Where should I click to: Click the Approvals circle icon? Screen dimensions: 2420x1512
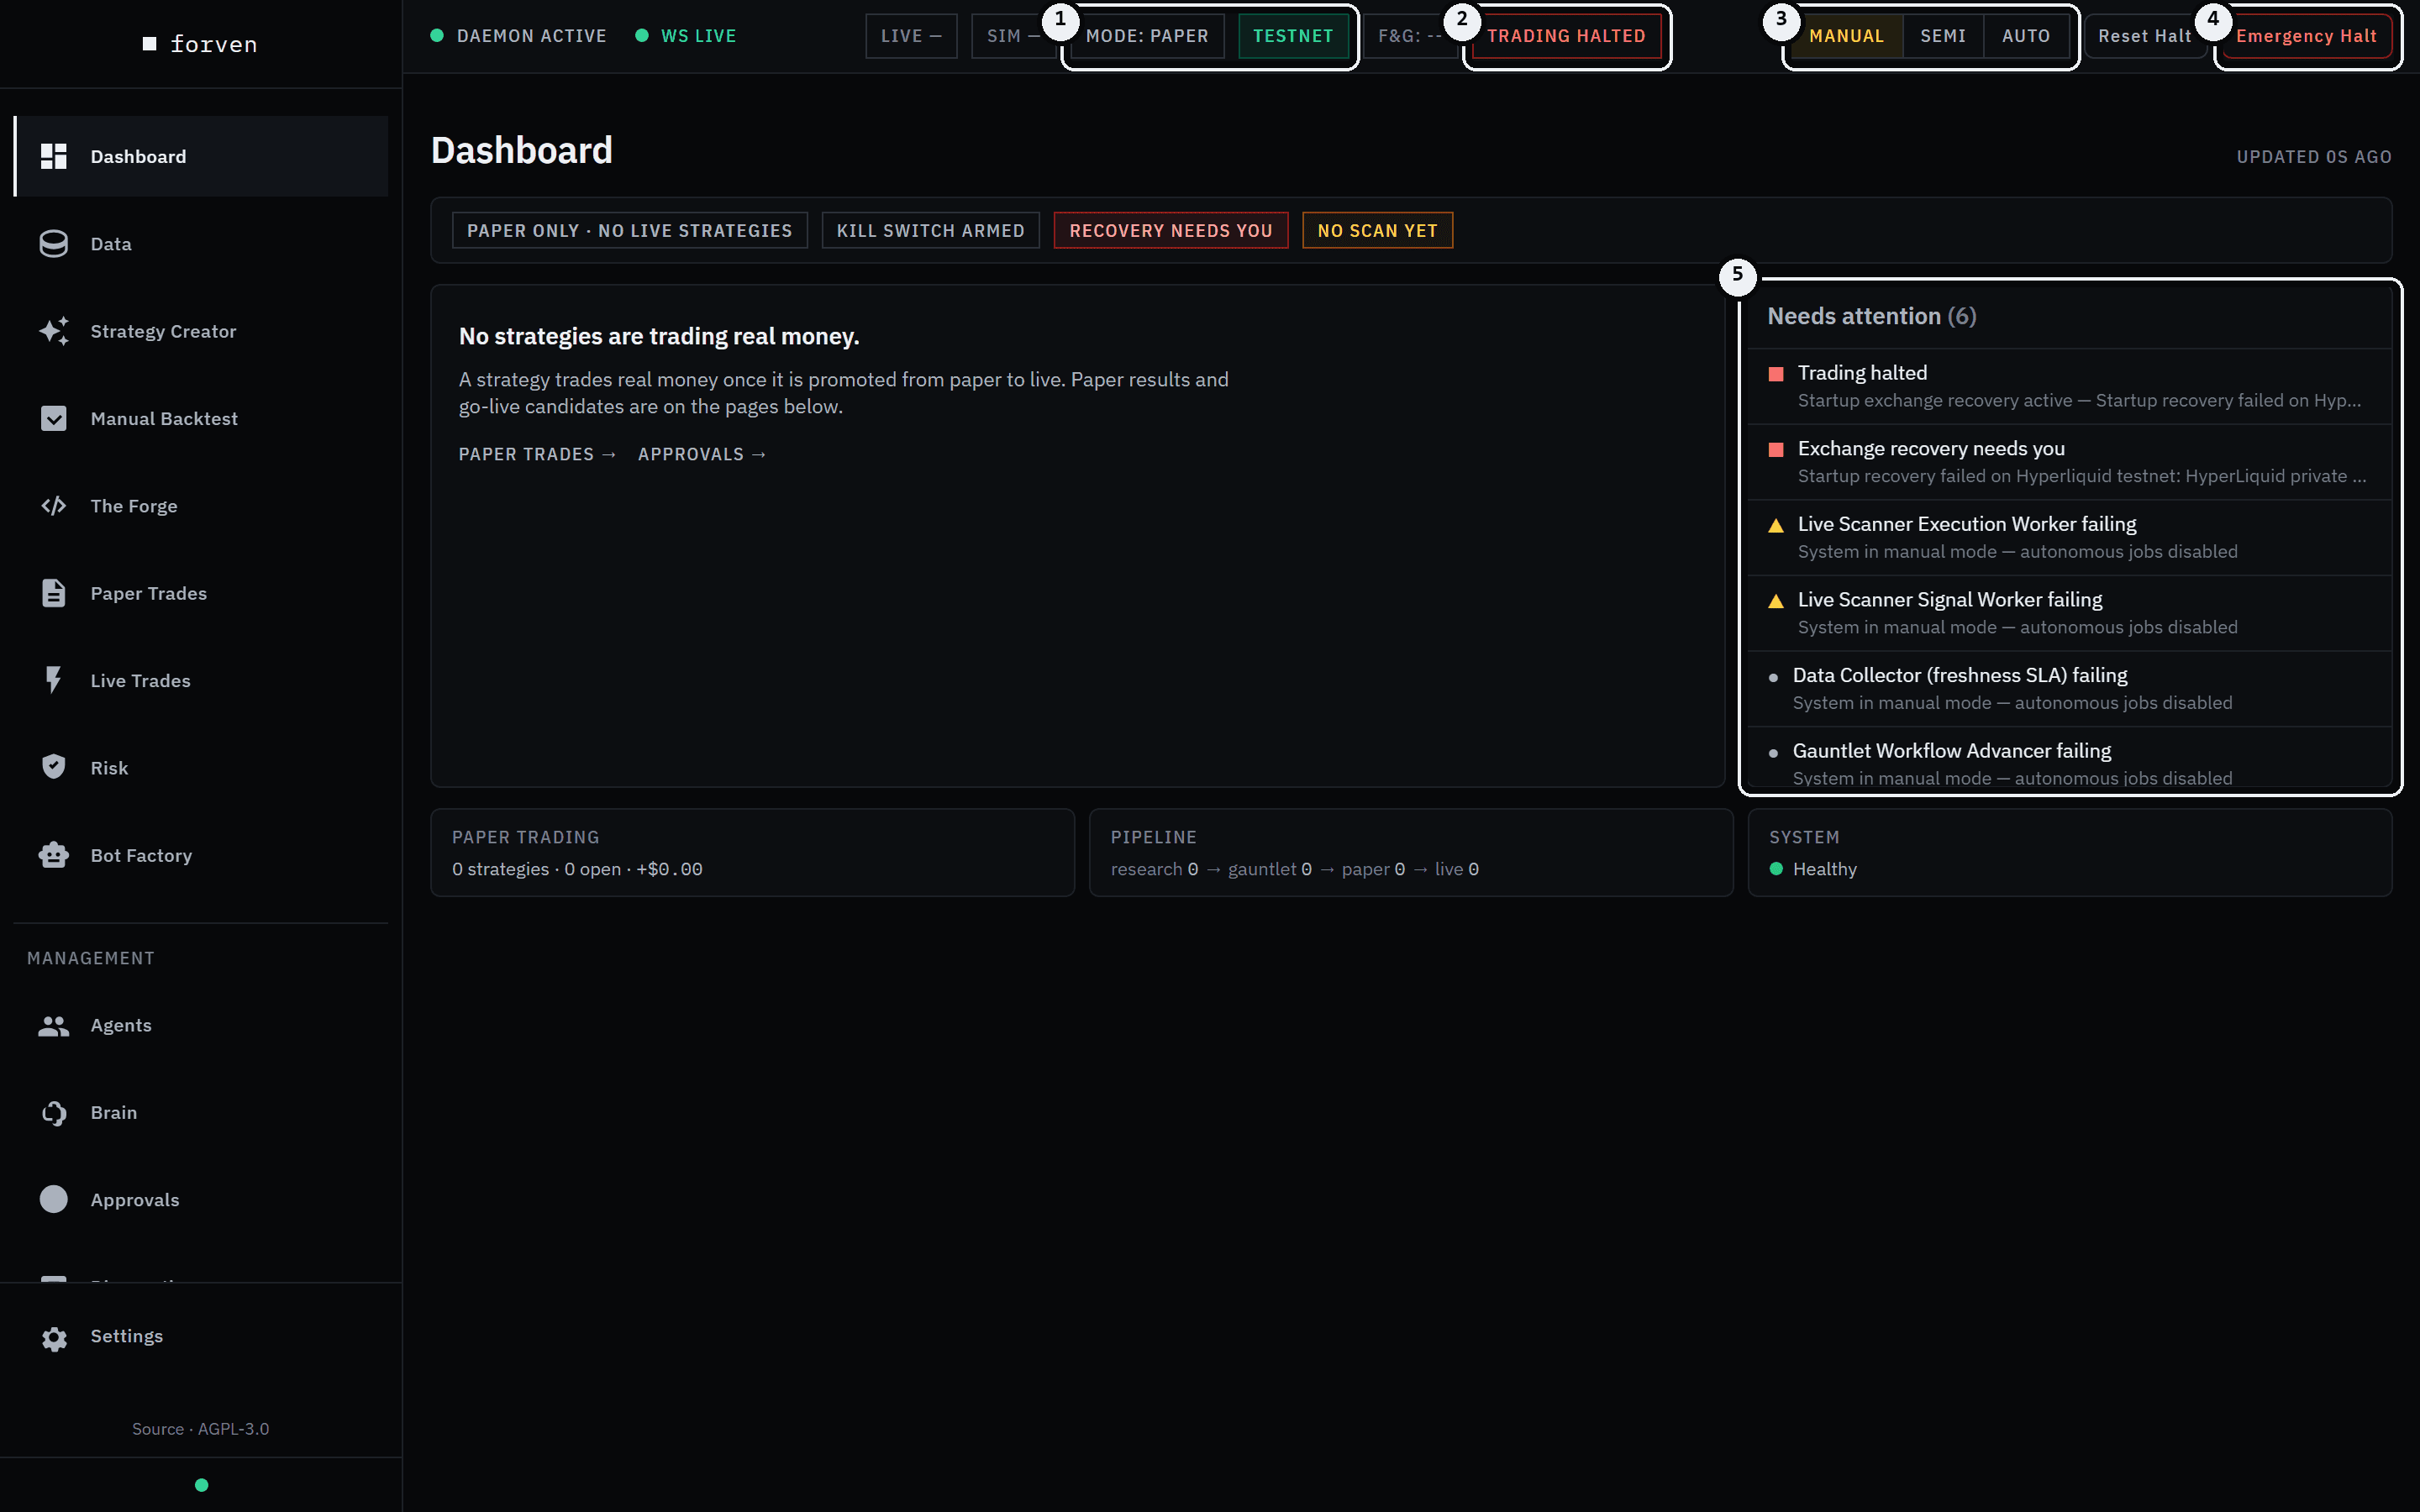54,1199
